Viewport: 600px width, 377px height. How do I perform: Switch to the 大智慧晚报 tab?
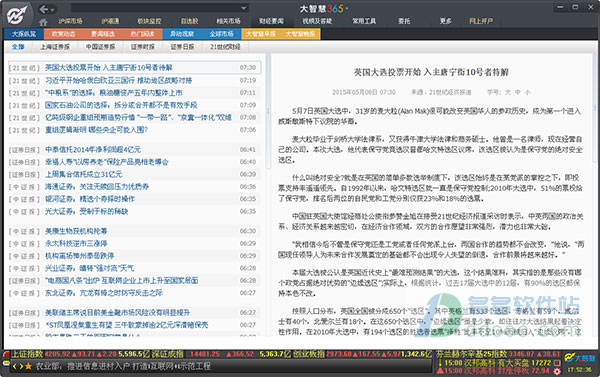point(300,34)
